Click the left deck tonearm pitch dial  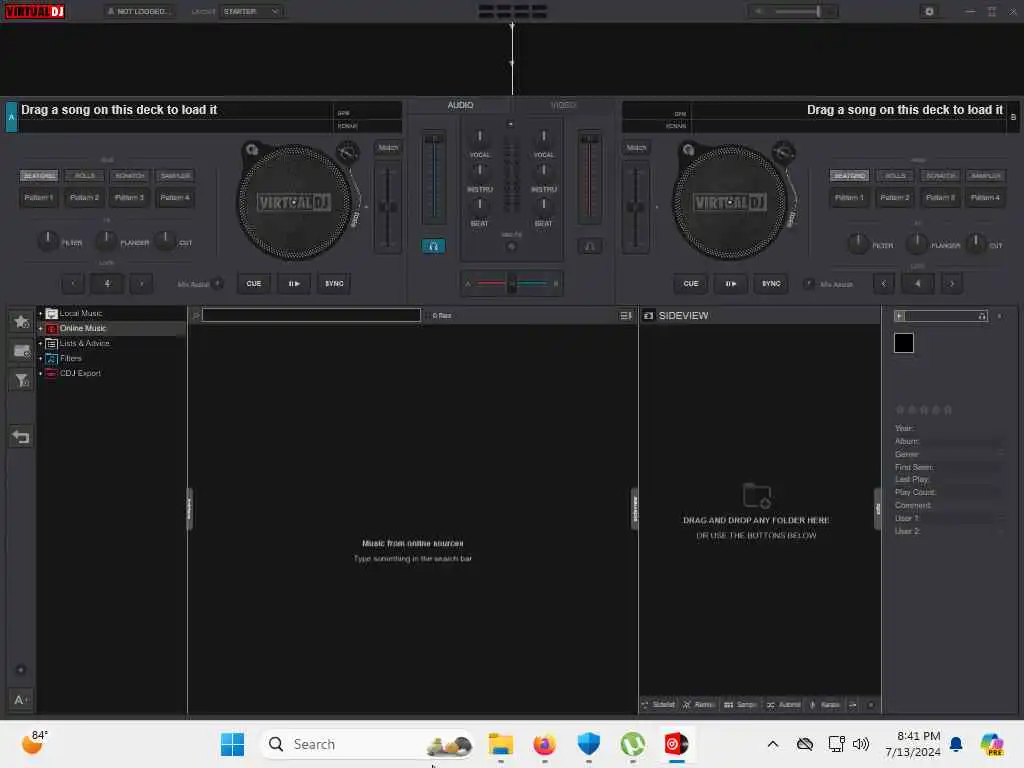[x=348, y=153]
